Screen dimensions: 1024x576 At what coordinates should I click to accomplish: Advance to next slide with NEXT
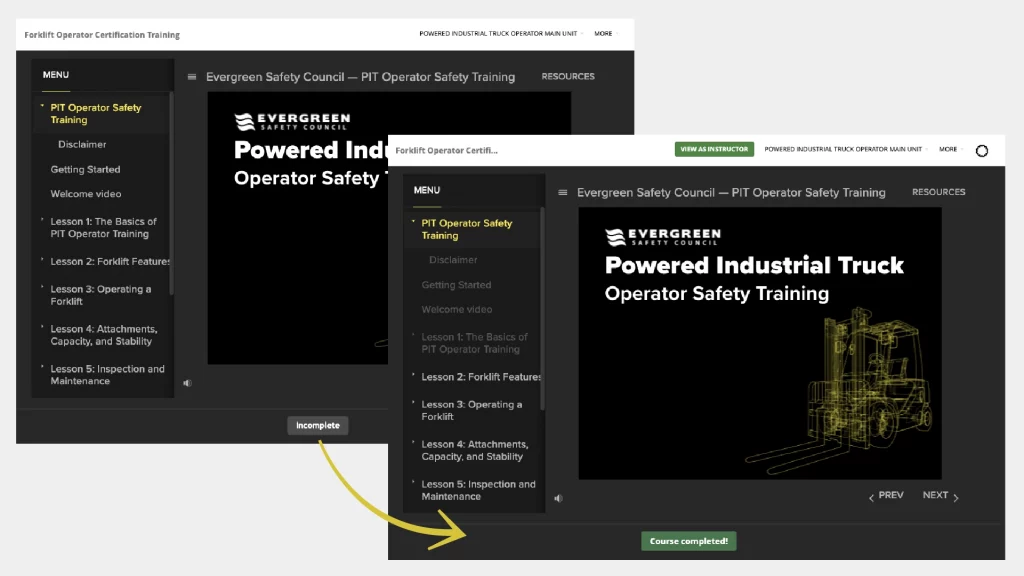(940, 496)
